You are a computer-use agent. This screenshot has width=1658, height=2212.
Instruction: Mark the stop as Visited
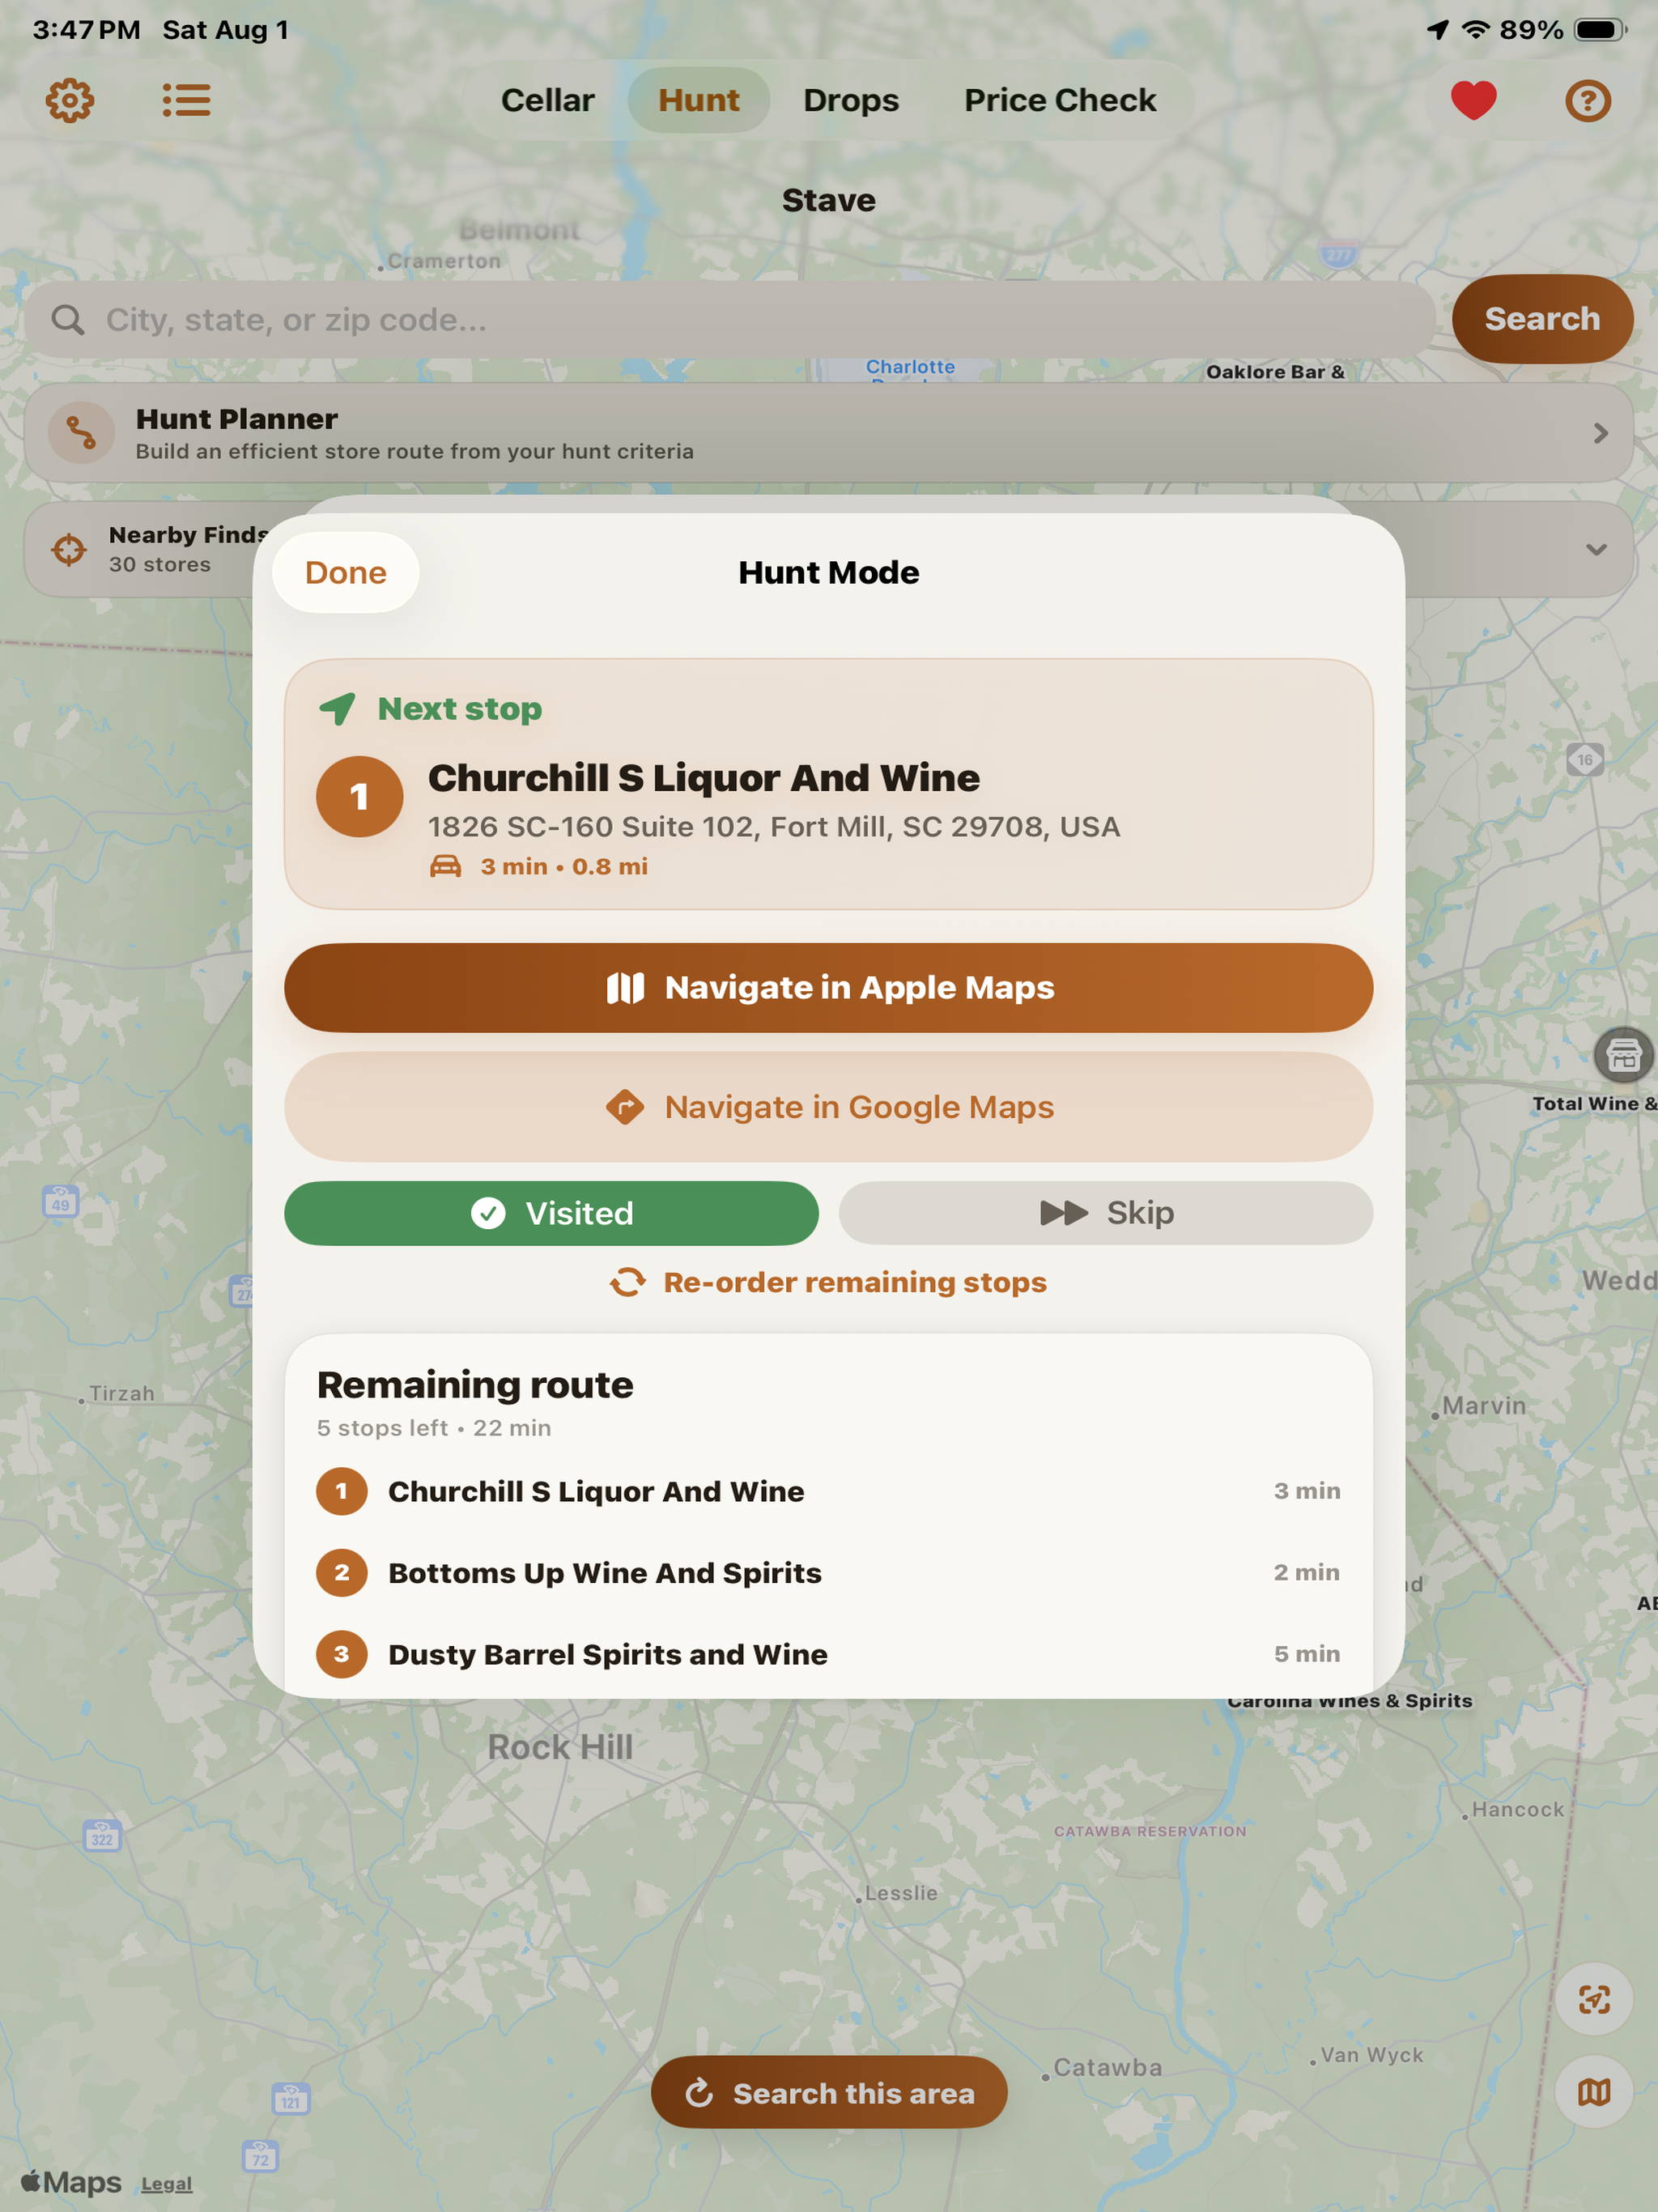tap(551, 1212)
